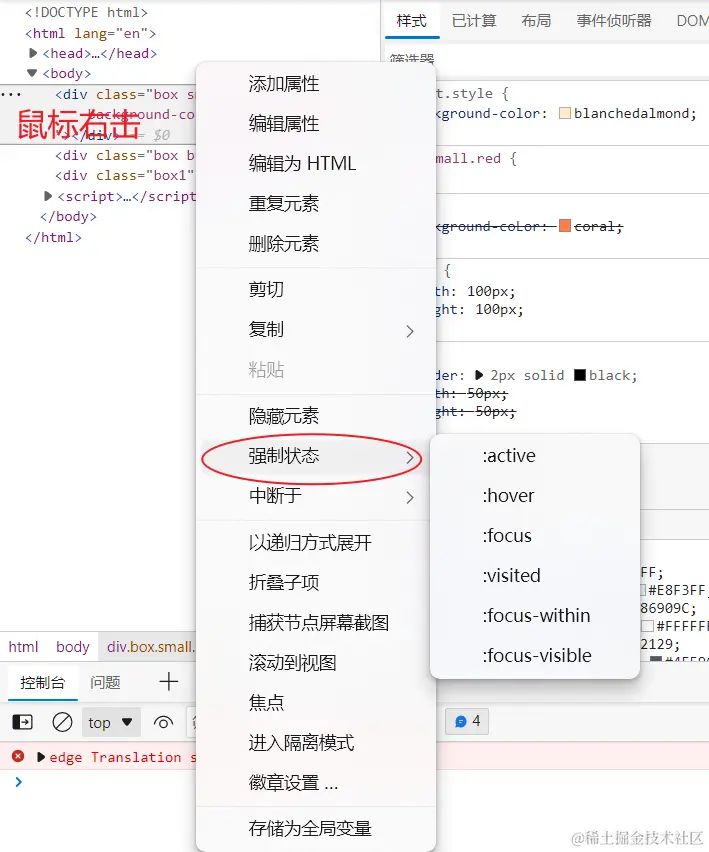Collapse the body element node
Screen dimensions: 709x852
(x=32, y=73)
